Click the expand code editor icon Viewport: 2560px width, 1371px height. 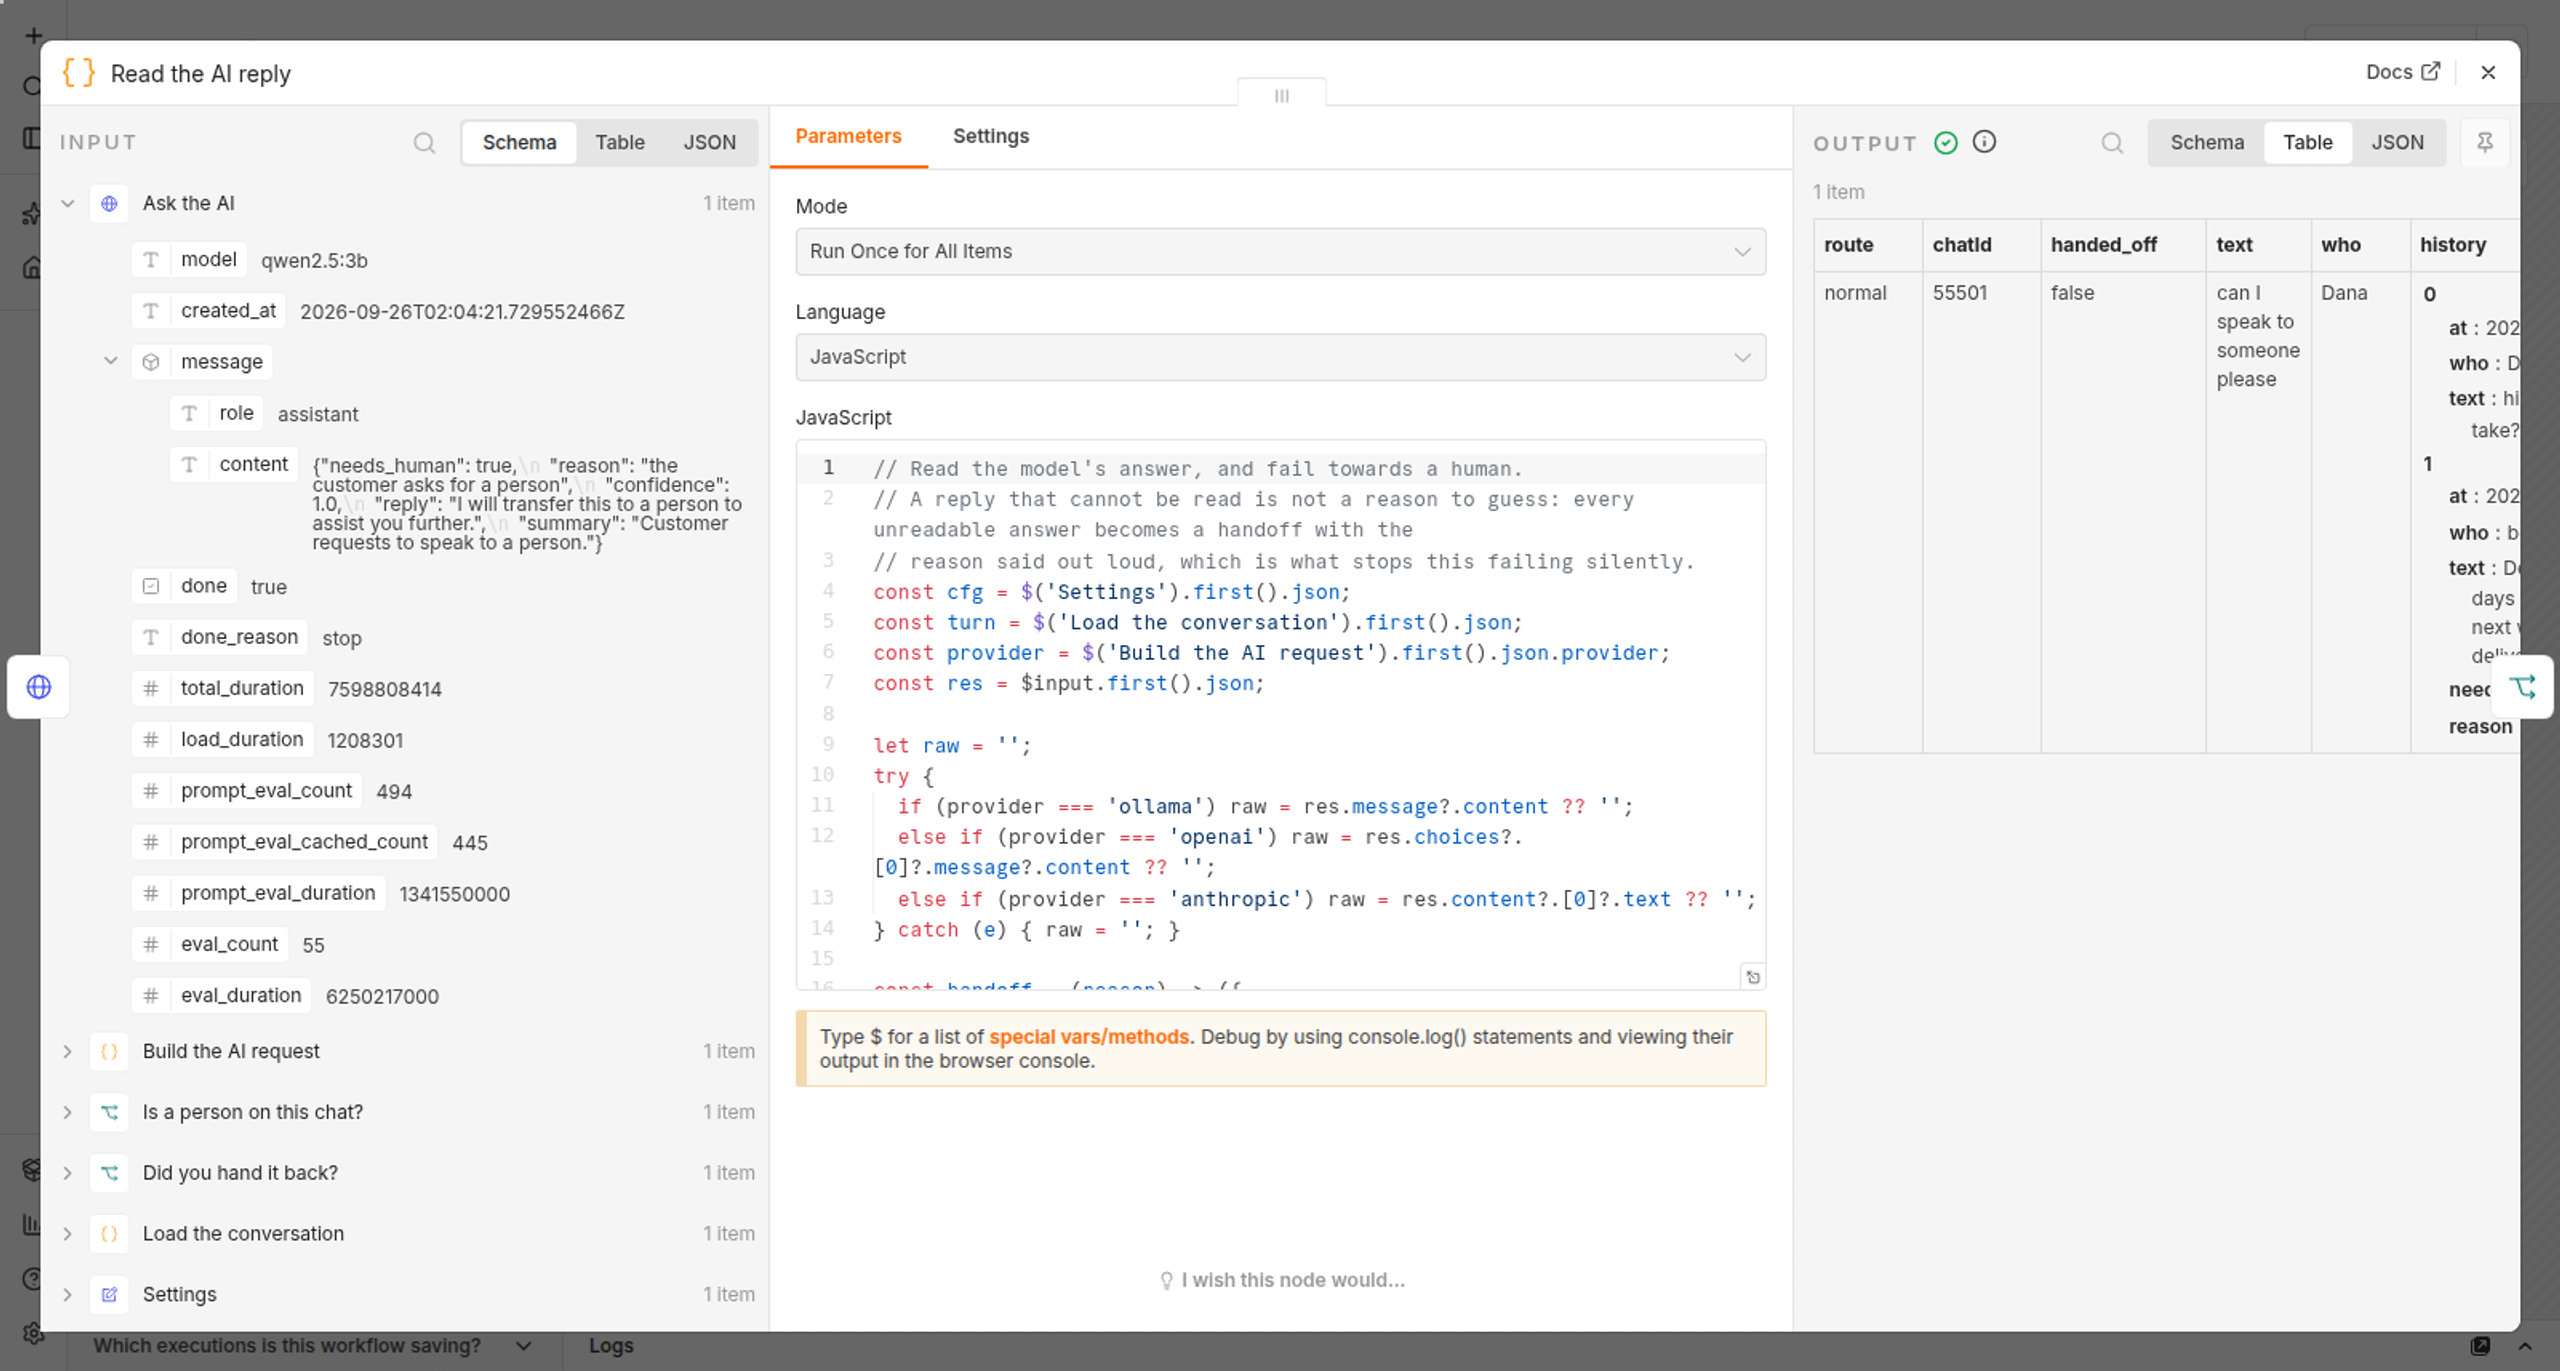click(x=1753, y=977)
